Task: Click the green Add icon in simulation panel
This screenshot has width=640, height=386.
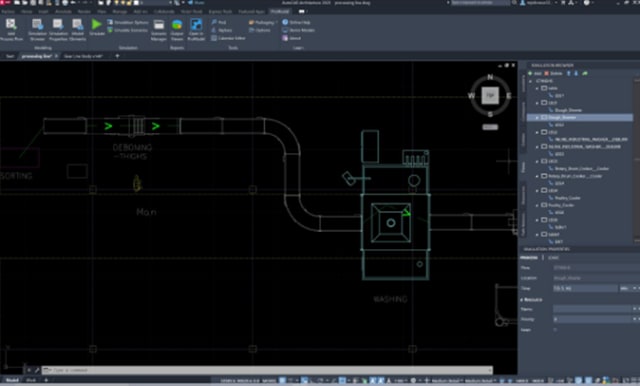Action: 530,73
